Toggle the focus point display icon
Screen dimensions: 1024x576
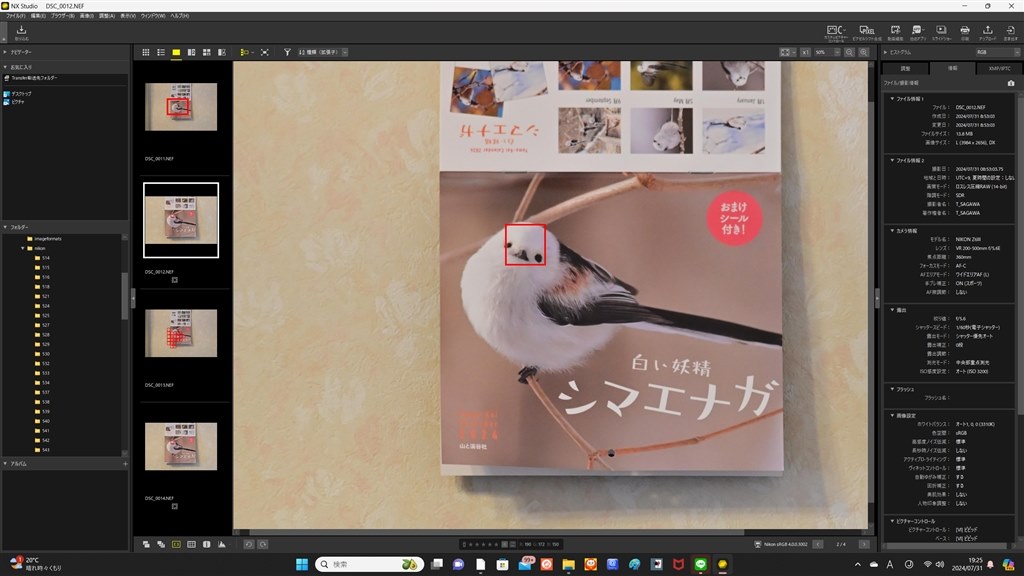[x=176, y=544]
